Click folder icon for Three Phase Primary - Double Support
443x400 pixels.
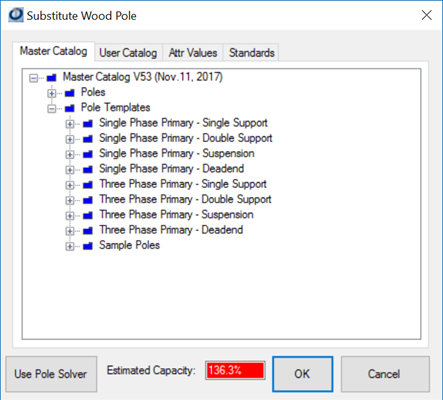(88, 200)
